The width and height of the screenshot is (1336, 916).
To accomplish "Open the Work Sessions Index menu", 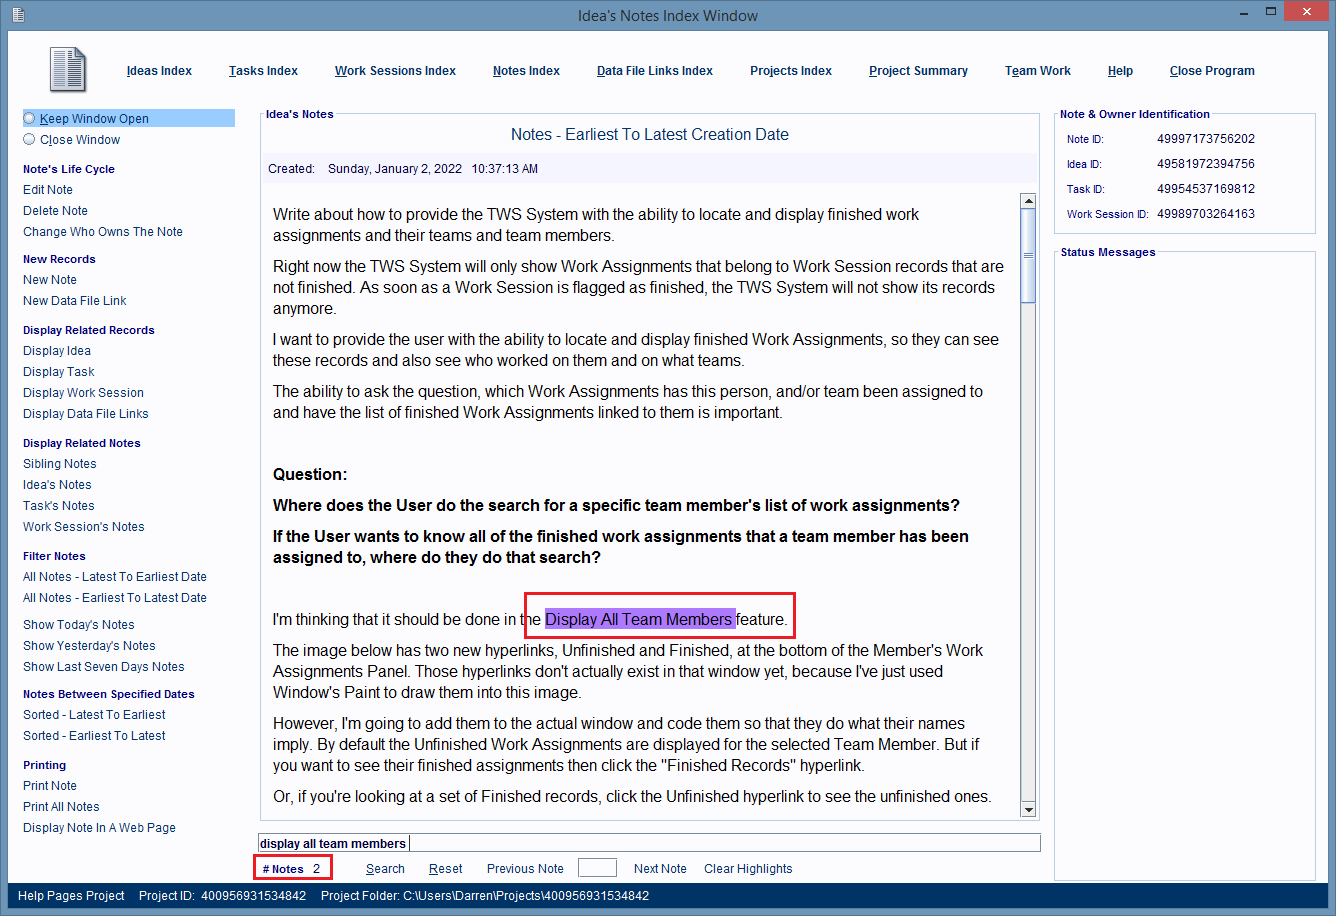I will pos(395,71).
